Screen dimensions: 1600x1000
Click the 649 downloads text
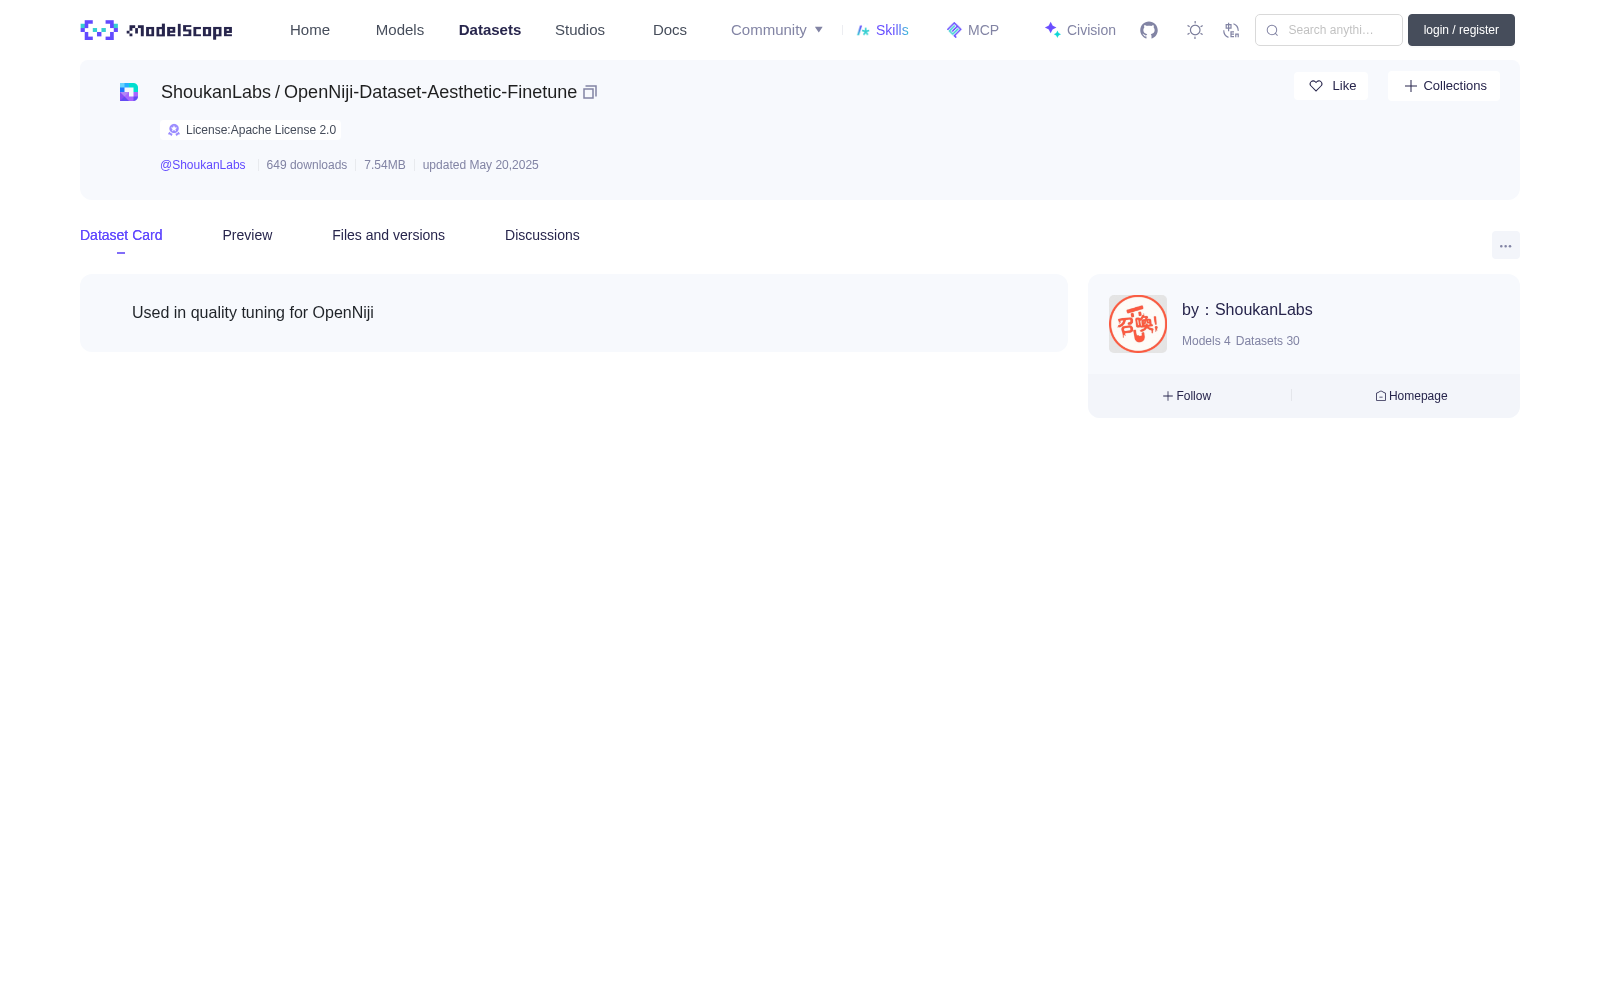(x=307, y=165)
